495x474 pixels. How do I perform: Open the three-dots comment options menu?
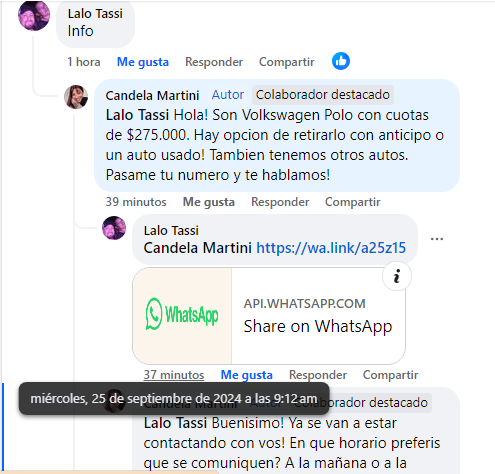tap(437, 239)
